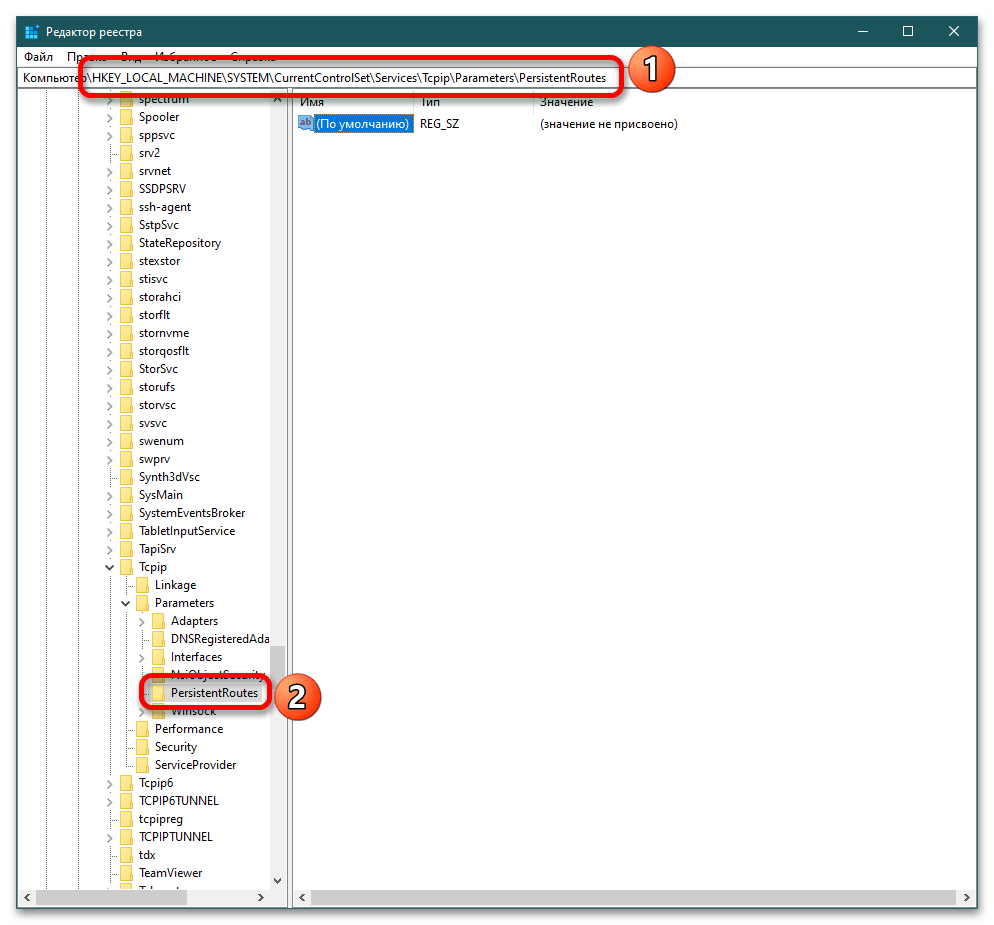Click the Synth3dVsc folder icon
Screen dimensions: 994x925
127,477
